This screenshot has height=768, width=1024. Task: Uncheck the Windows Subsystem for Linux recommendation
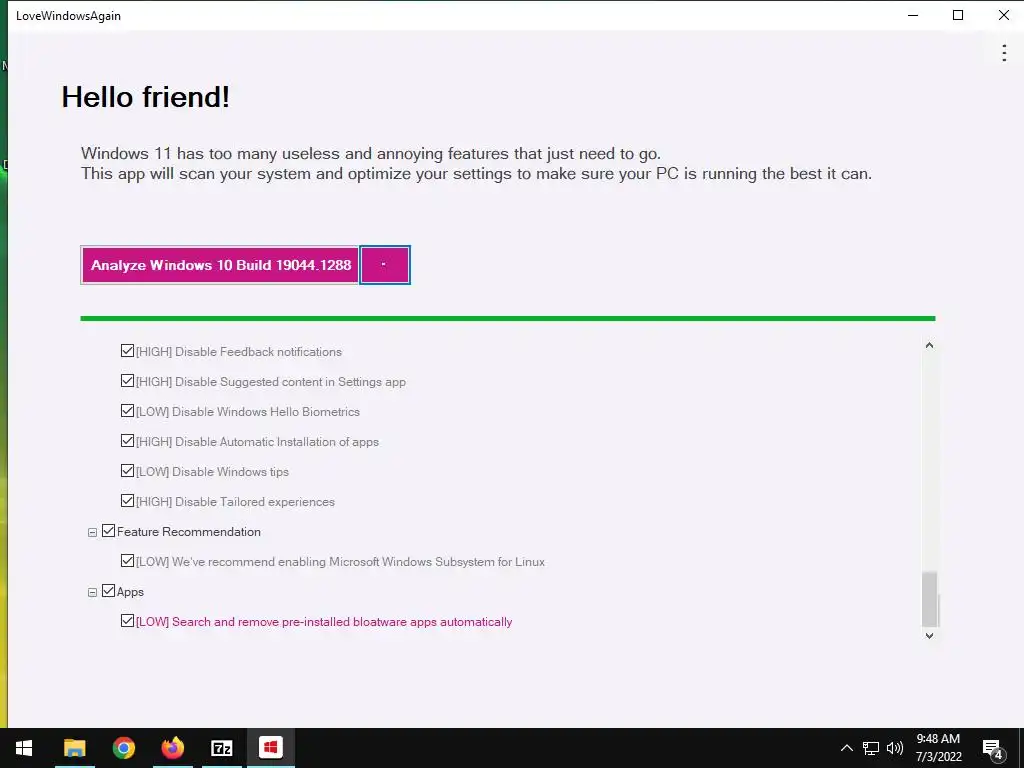point(127,562)
